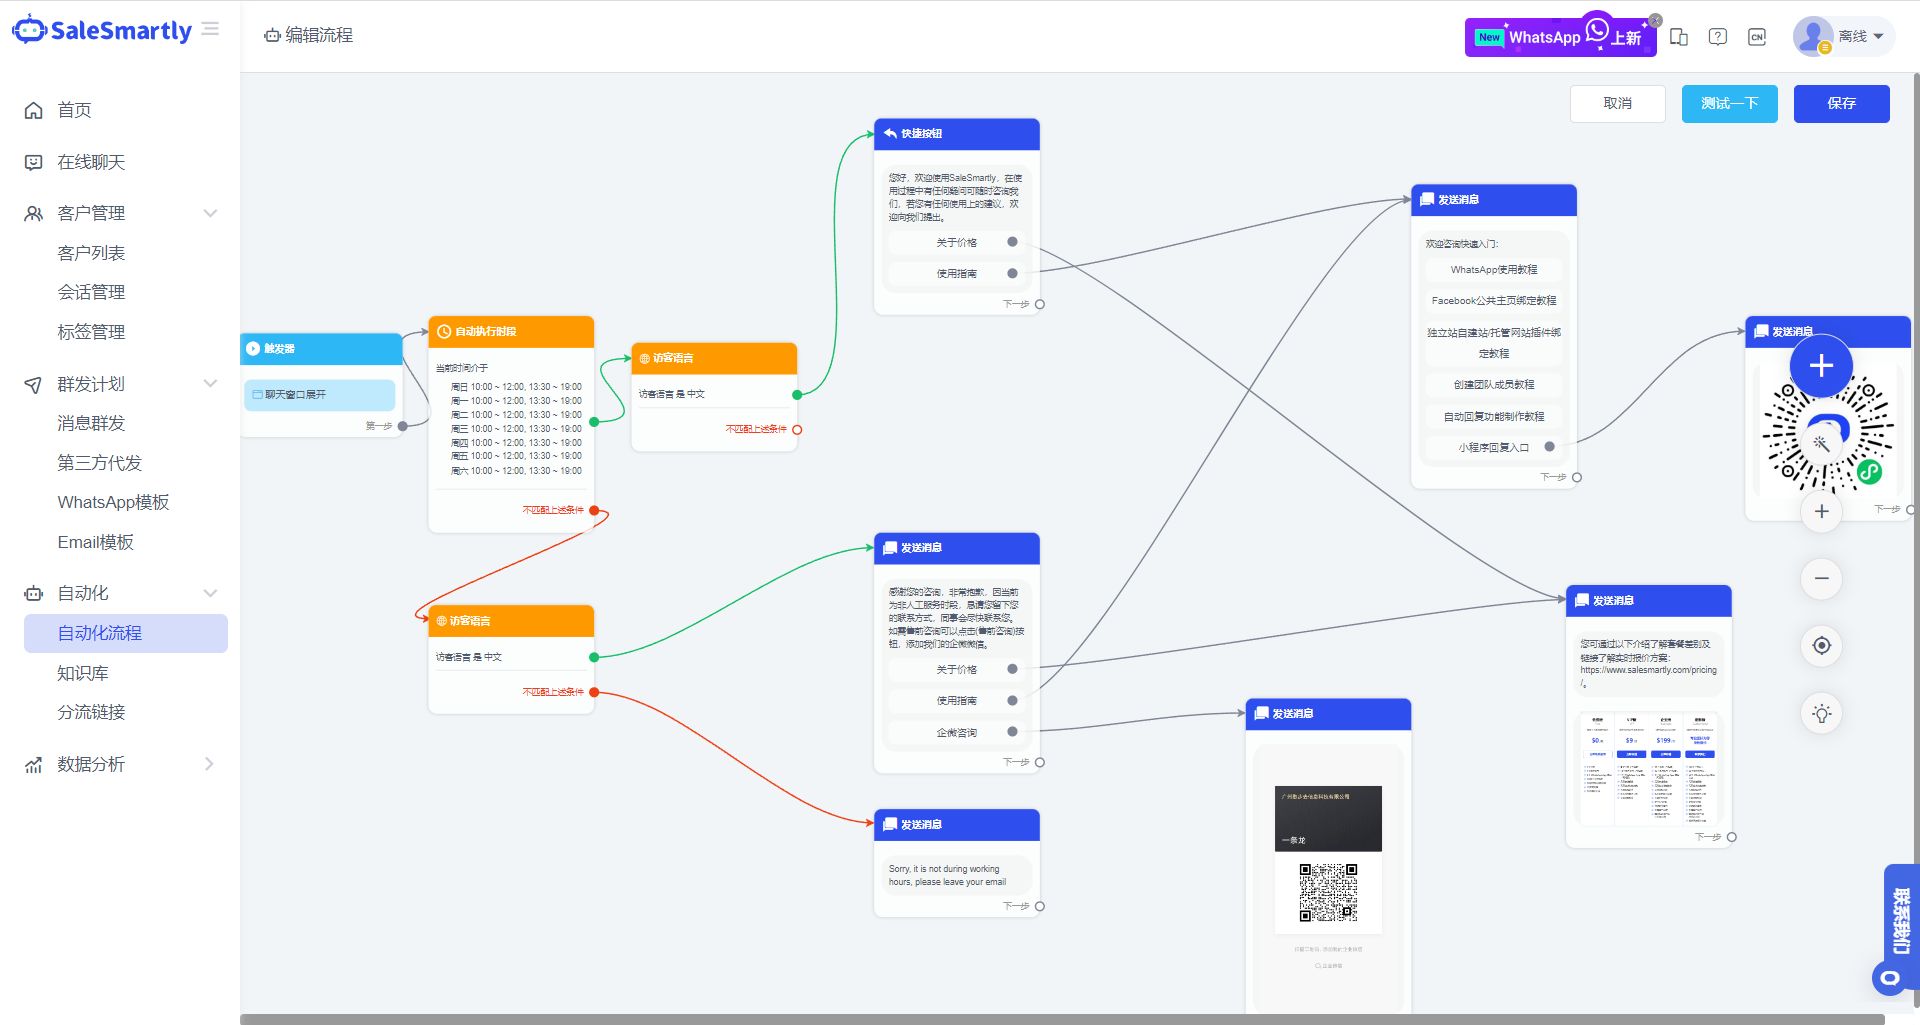
Task: Click the 取消 cancel button
Action: (x=1617, y=104)
